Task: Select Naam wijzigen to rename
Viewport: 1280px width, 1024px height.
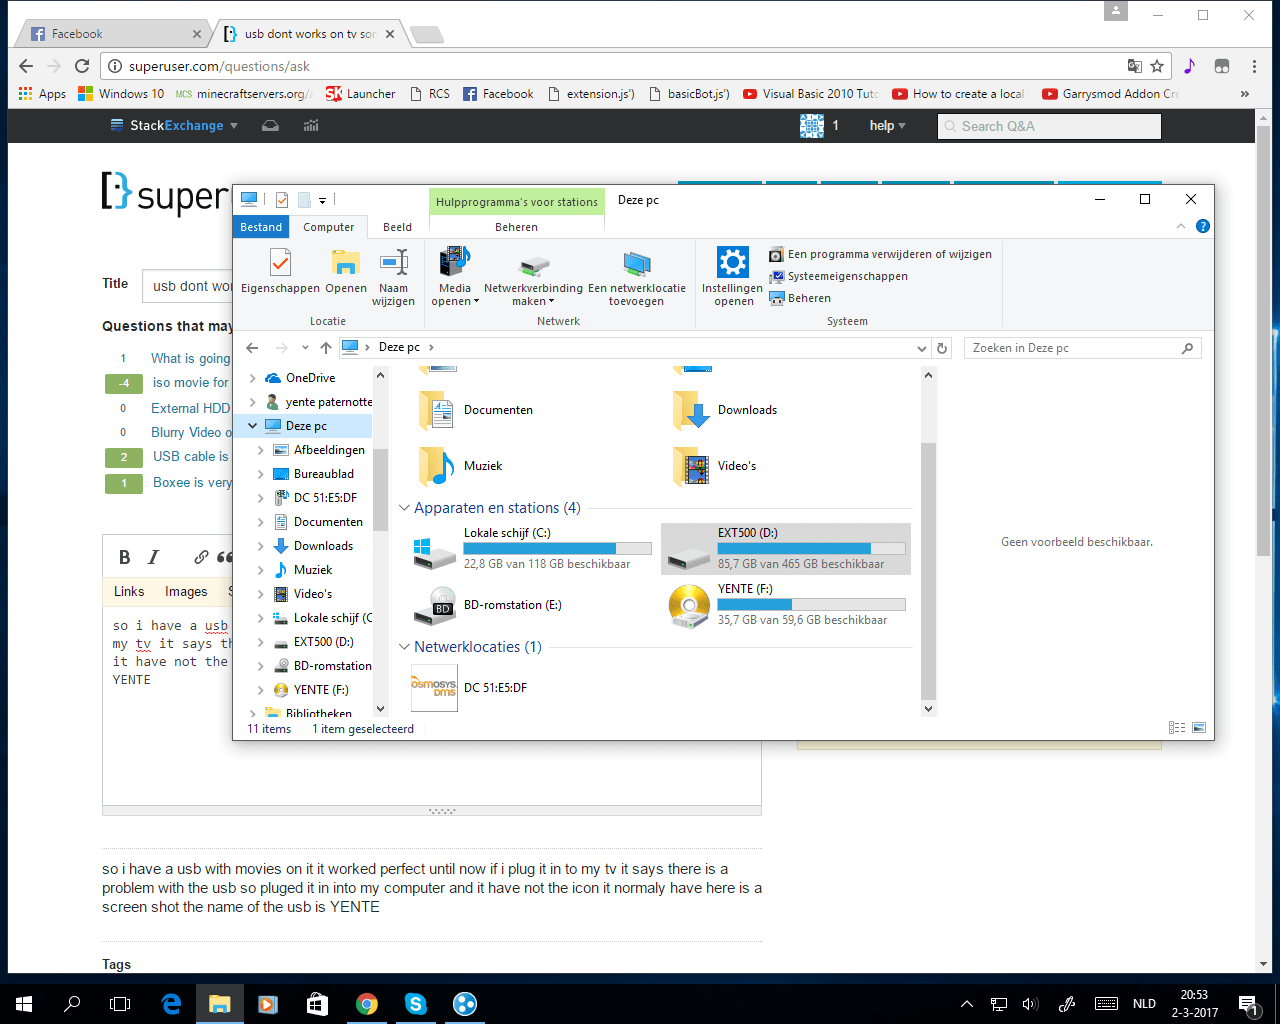Action: pyautogui.click(x=393, y=277)
